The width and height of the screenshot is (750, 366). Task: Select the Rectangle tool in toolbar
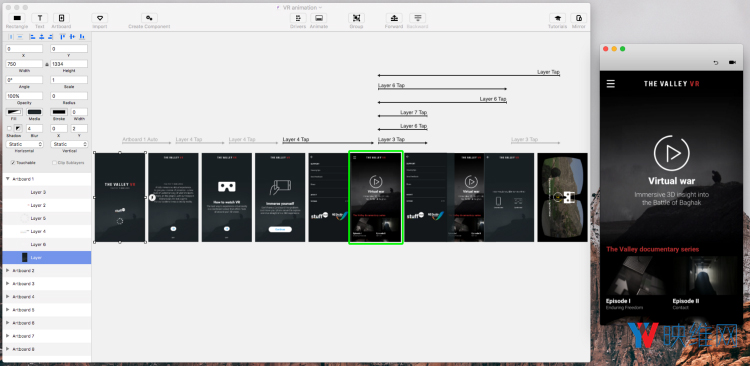coord(17,18)
